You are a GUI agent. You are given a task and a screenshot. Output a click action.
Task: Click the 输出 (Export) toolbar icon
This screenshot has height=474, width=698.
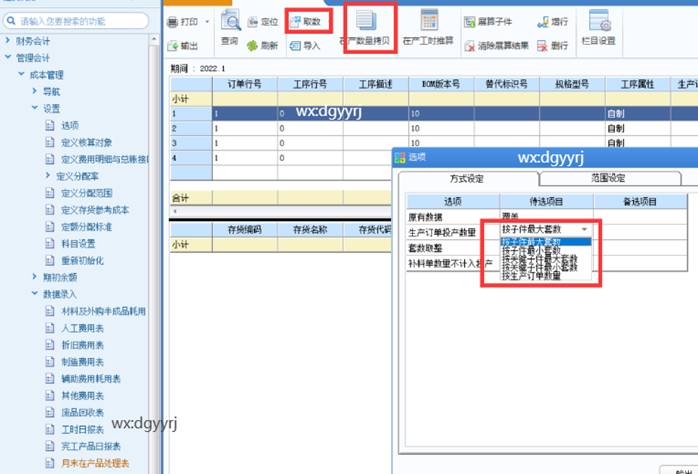[173, 45]
